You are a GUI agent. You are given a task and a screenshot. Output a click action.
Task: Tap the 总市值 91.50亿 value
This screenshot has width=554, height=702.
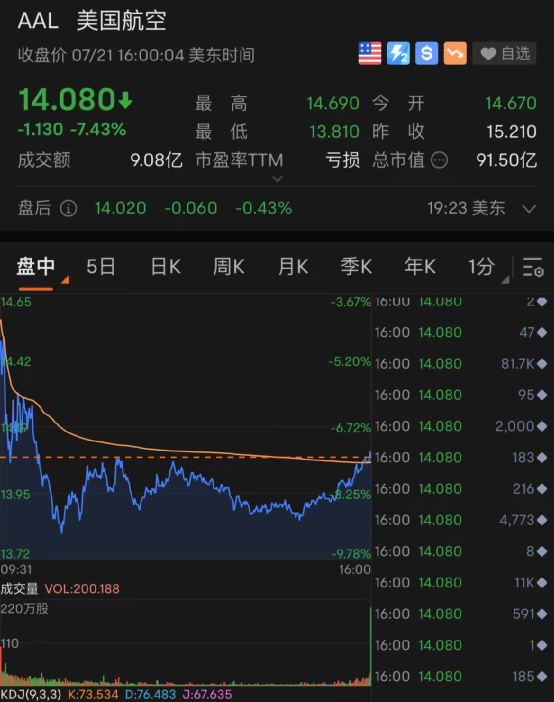pyautogui.click(x=507, y=160)
